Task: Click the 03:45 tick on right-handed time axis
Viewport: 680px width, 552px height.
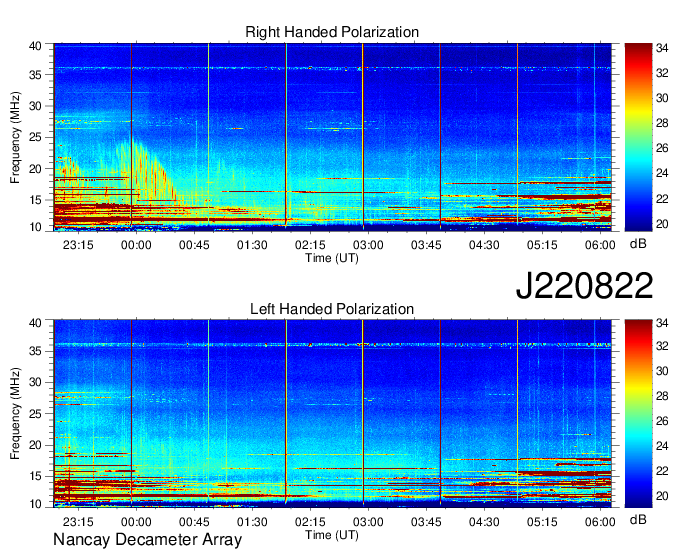Action: (426, 245)
